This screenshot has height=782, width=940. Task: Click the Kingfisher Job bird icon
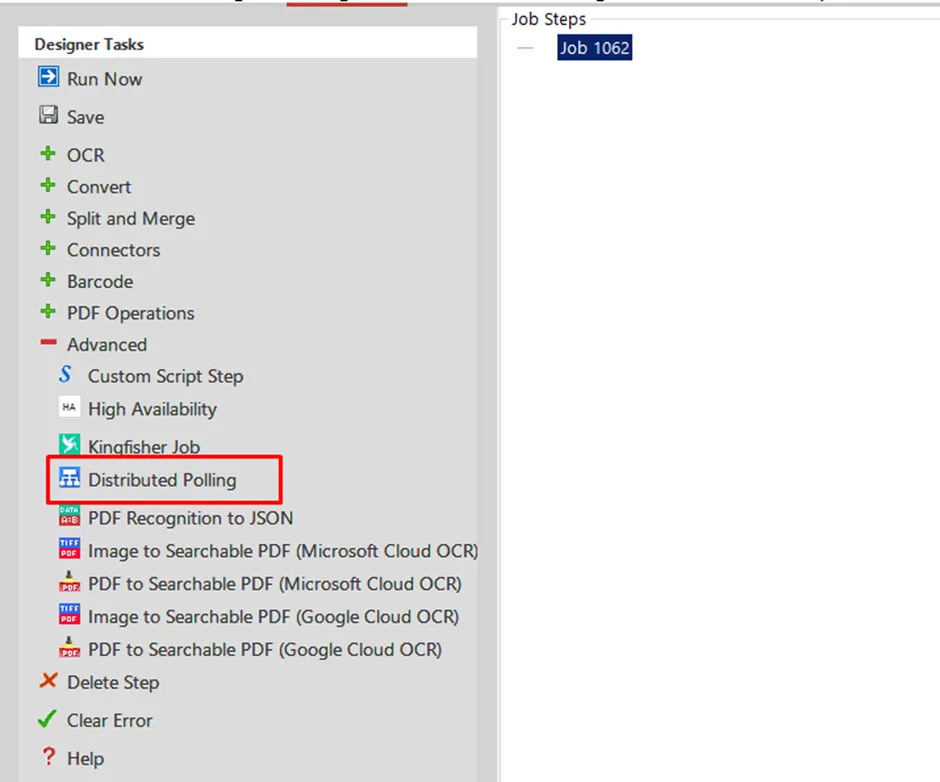click(x=69, y=445)
